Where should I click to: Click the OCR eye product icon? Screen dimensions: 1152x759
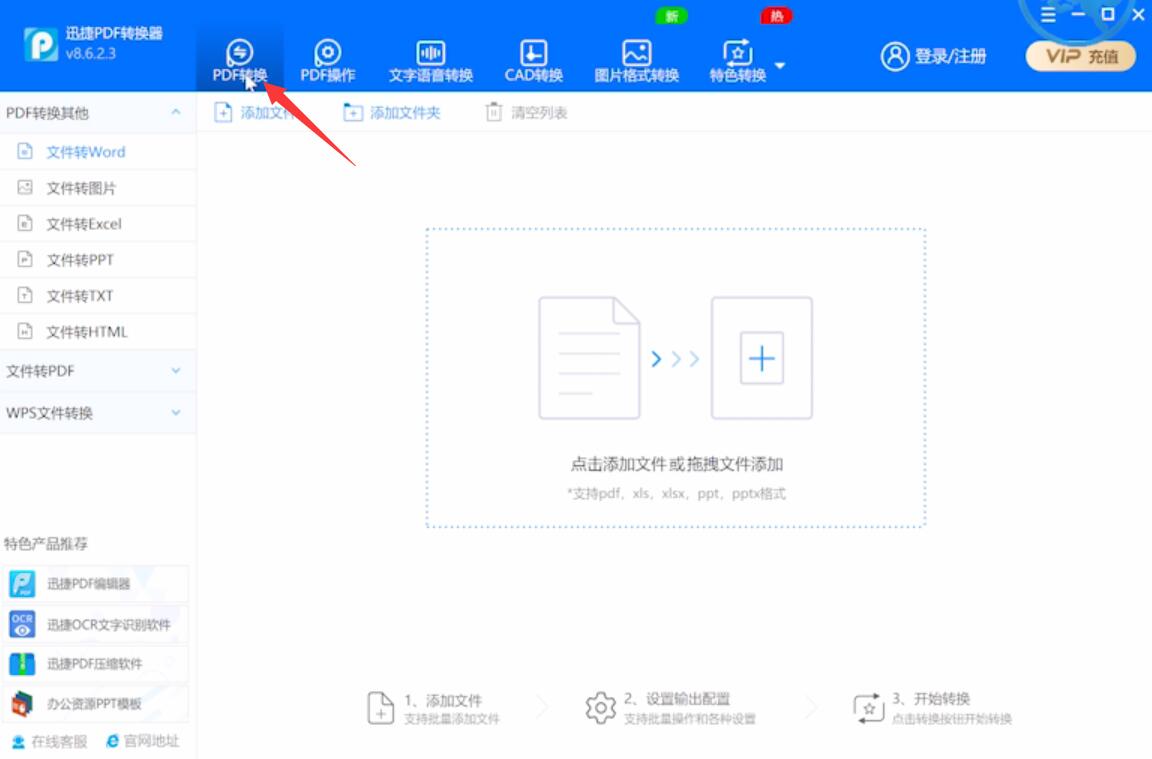pos(22,625)
